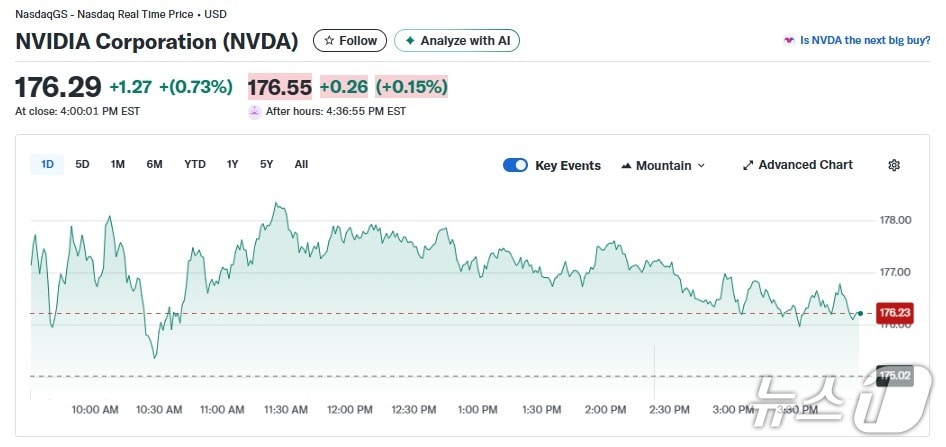
Task: Open chart settings gear icon
Action: (x=894, y=165)
